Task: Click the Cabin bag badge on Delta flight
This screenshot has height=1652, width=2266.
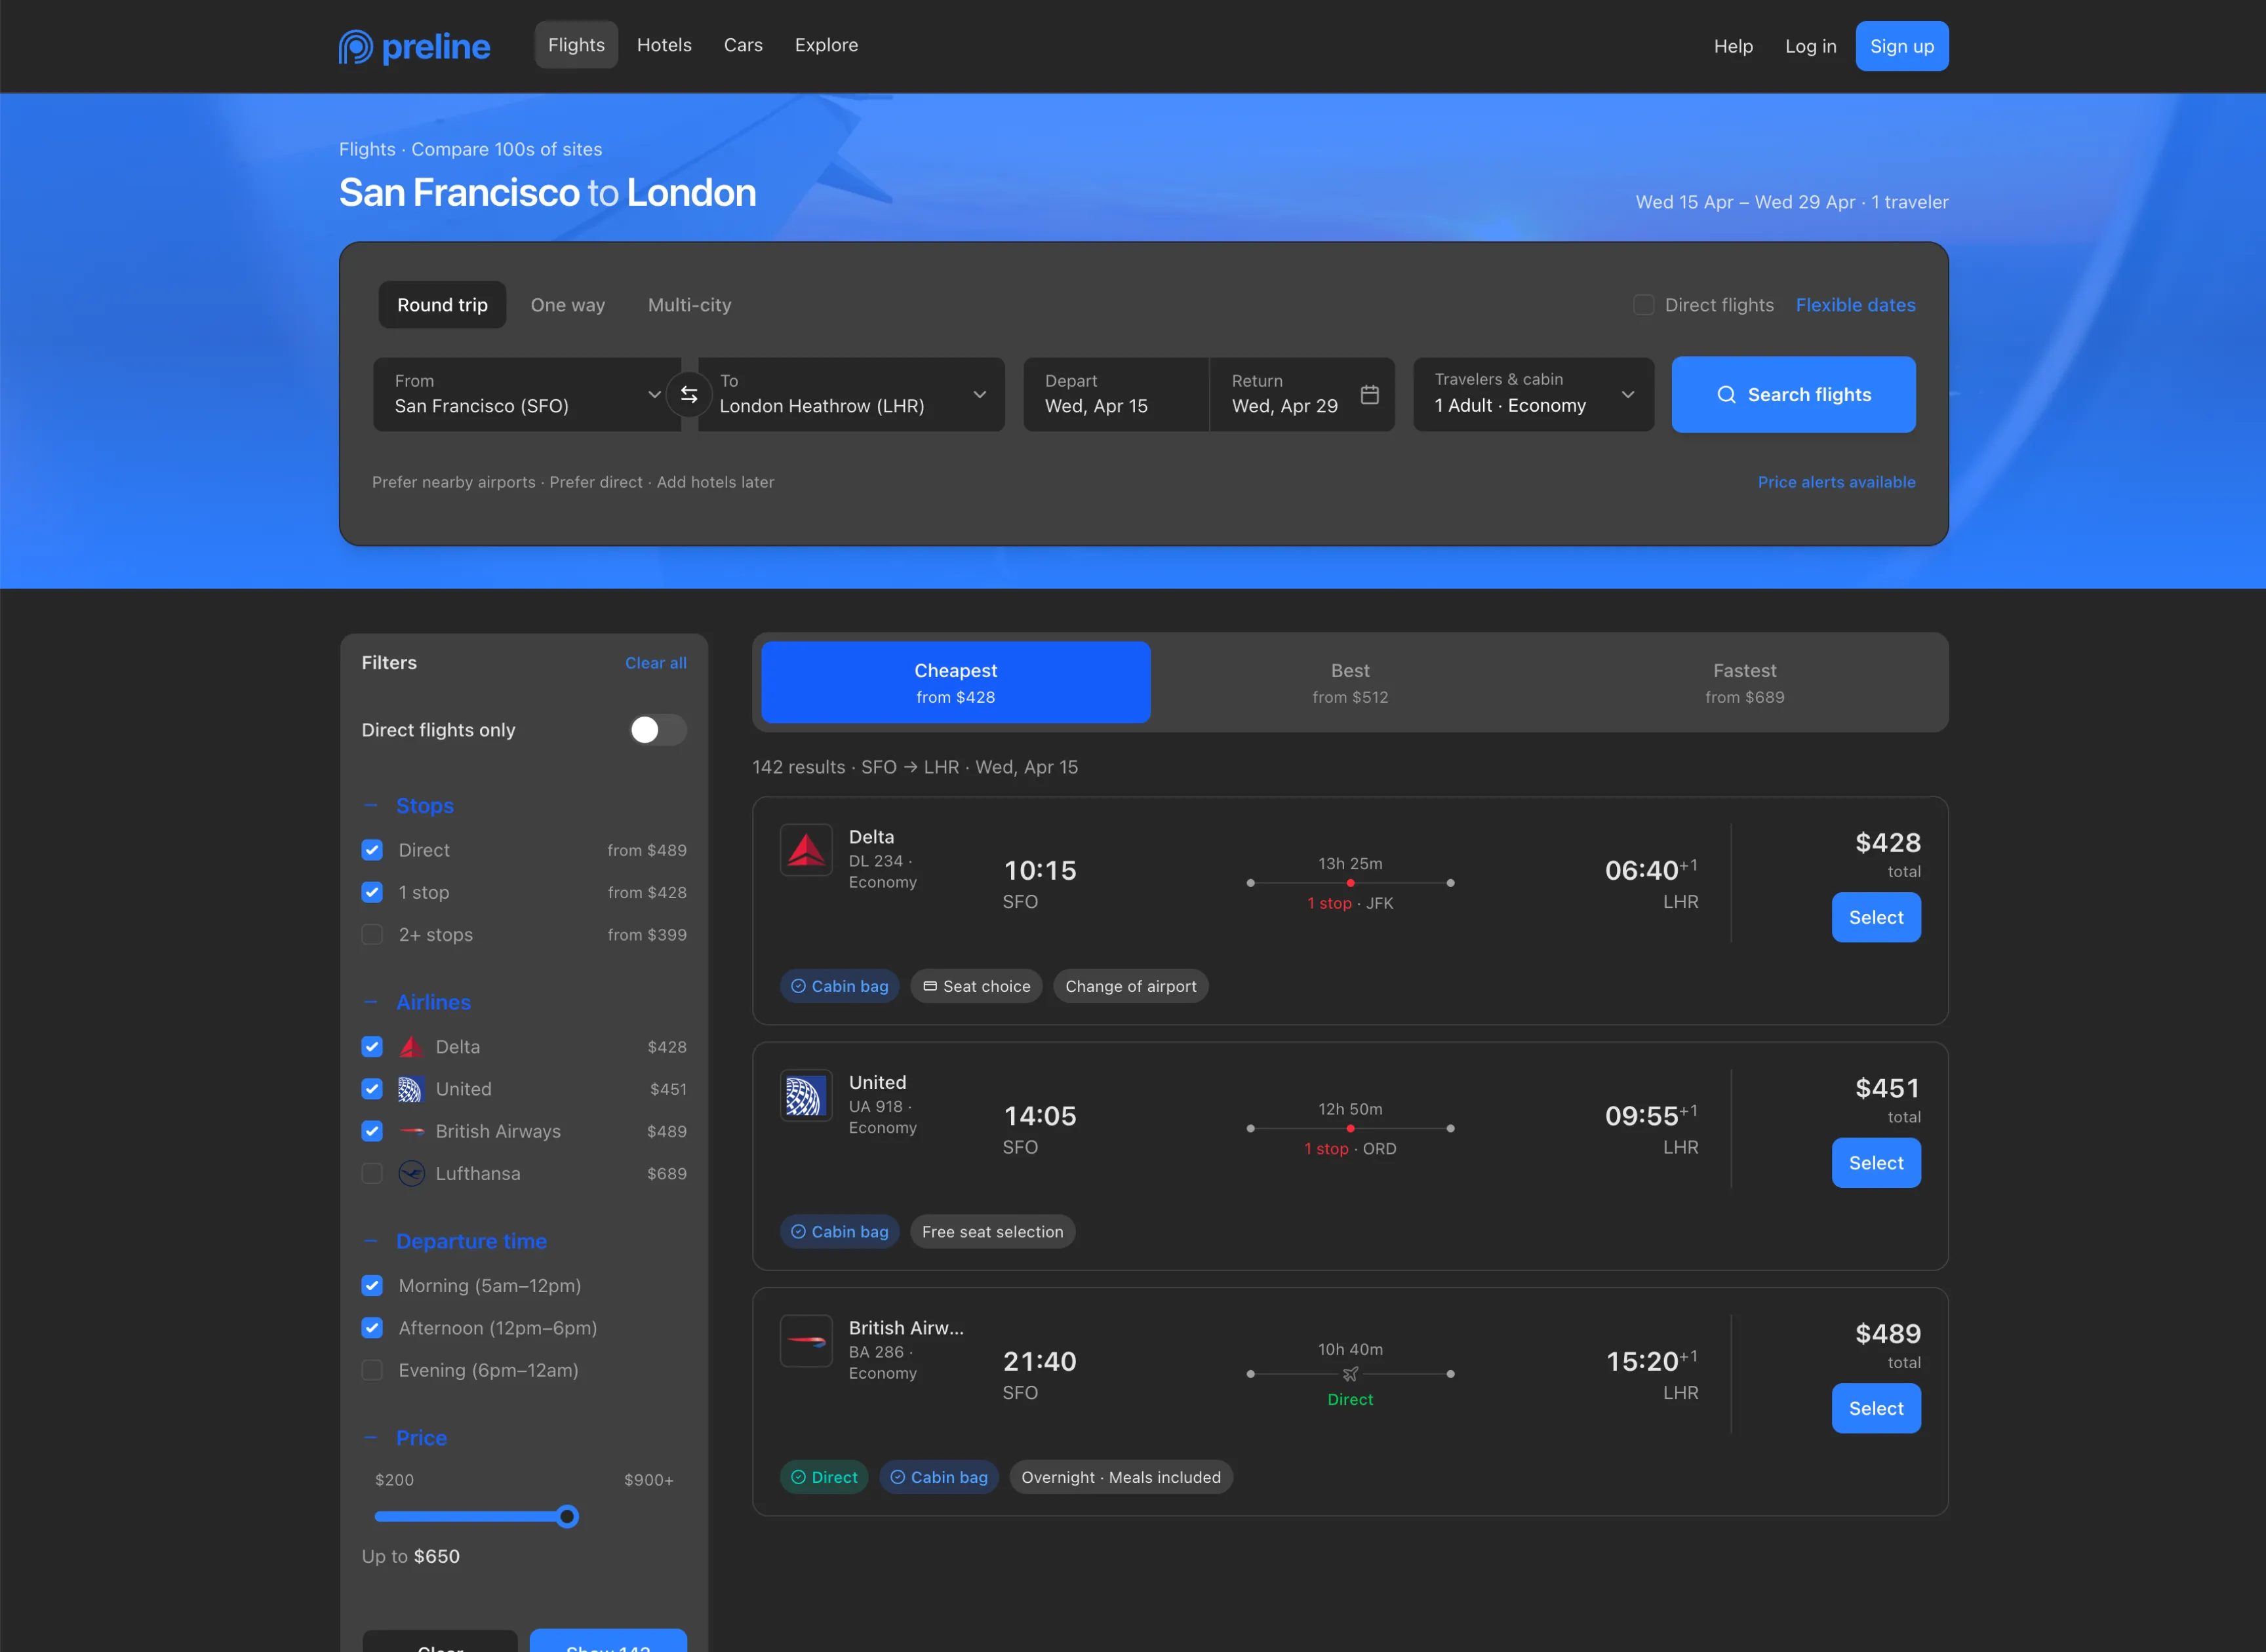Action: (840, 986)
